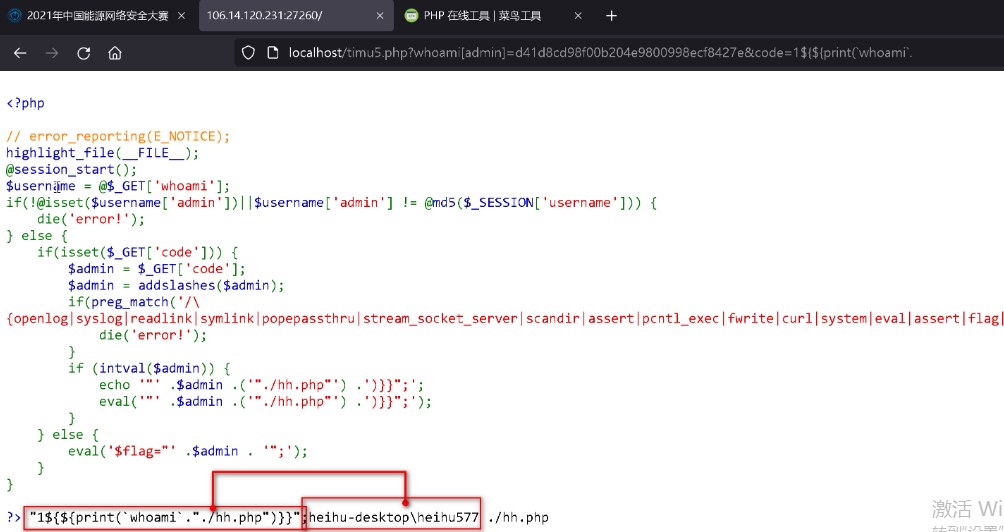
Task: Click the if(!@isset($username['admin']) condition line
Action: (332, 203)
